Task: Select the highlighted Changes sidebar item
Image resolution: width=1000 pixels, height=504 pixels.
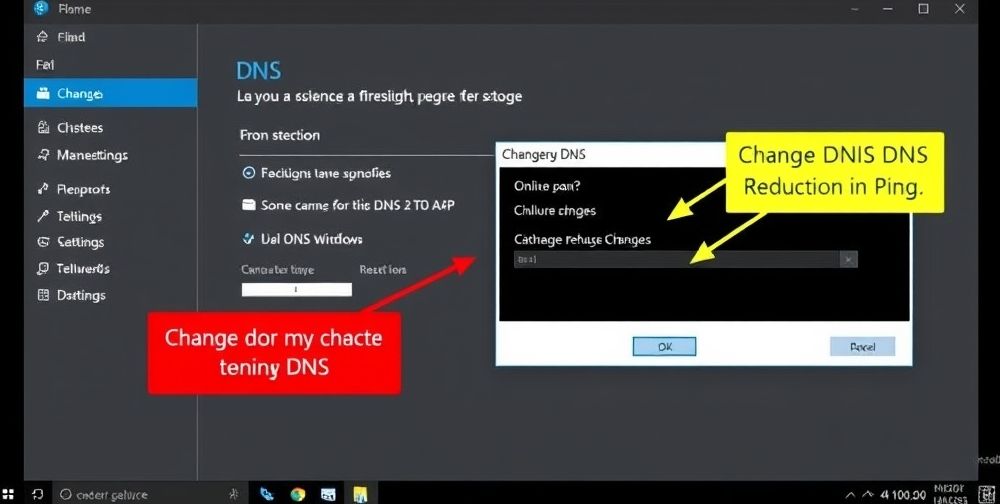Action: [x=110, y=93]
